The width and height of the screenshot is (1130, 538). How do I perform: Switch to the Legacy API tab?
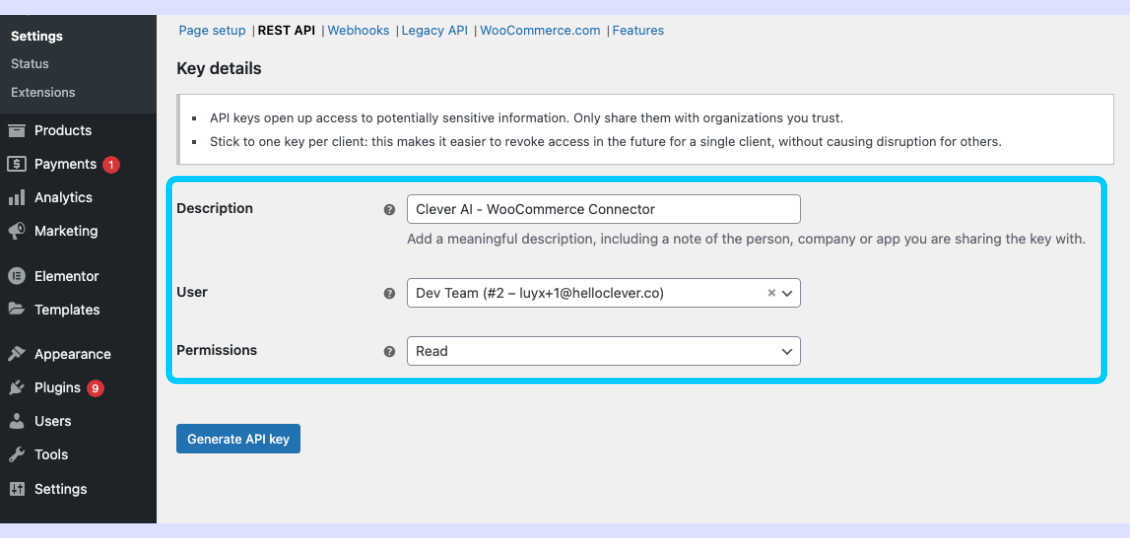point(435,30)
